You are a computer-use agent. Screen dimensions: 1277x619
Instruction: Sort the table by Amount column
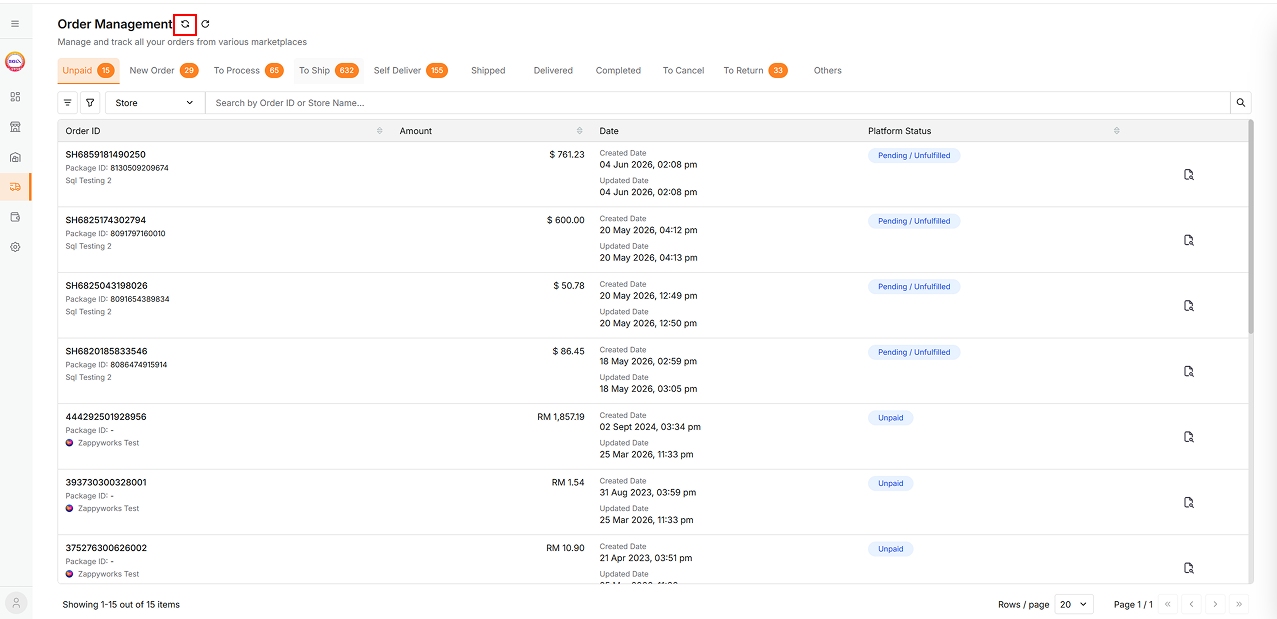(x=580, y=131)
